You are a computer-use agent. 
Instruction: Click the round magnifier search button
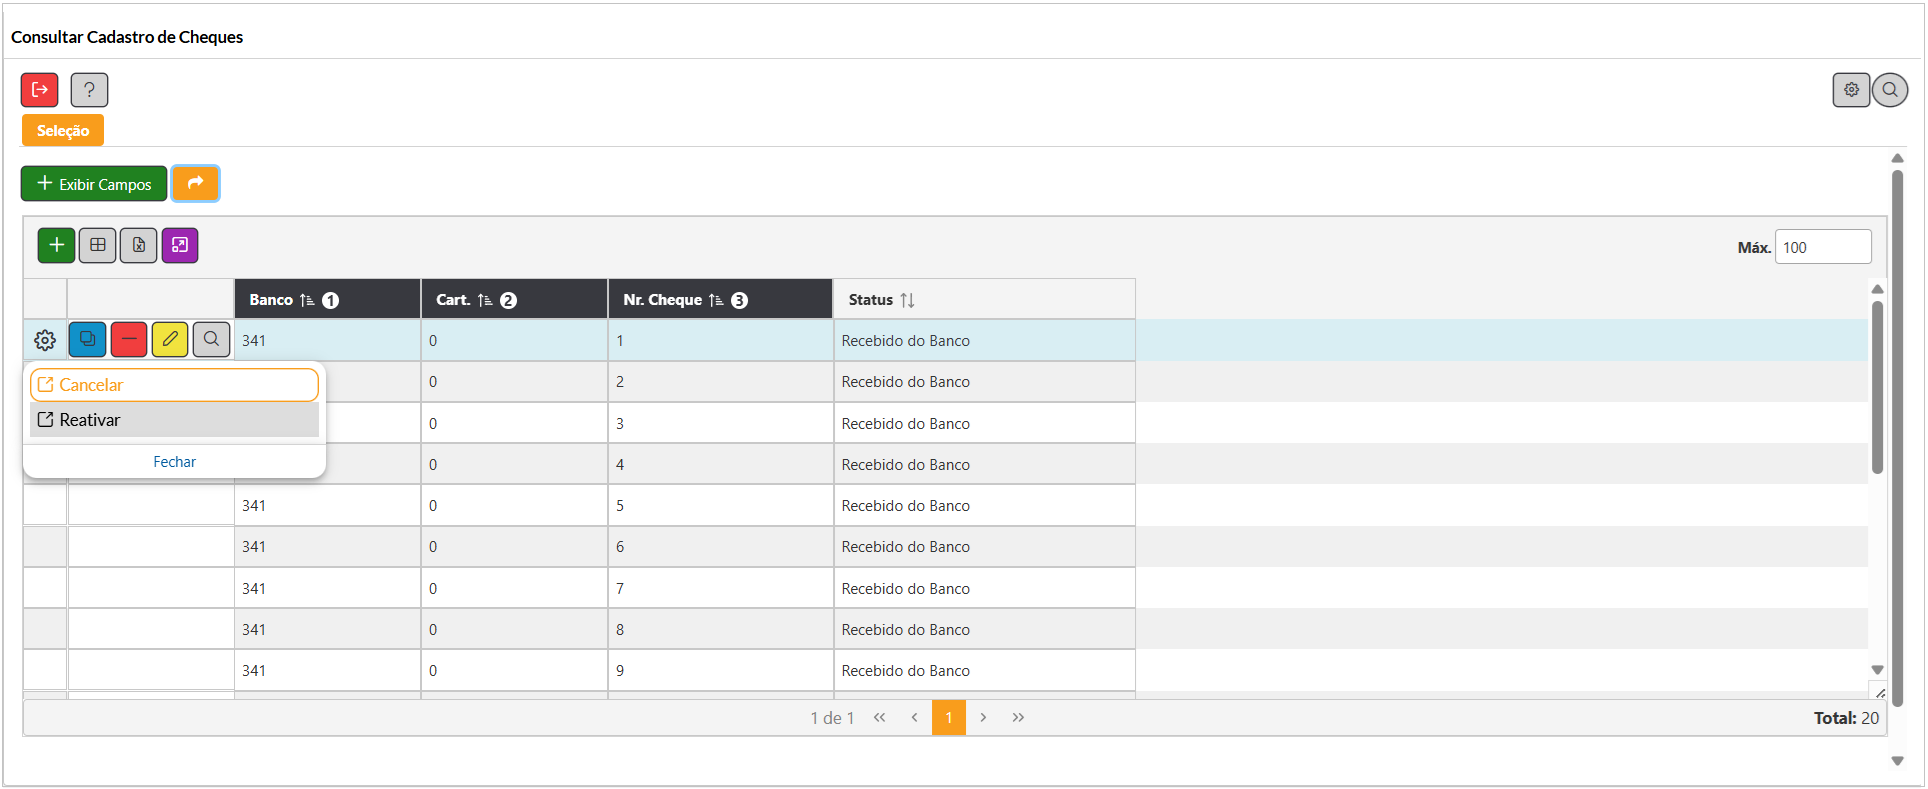tap(1890, 90)
